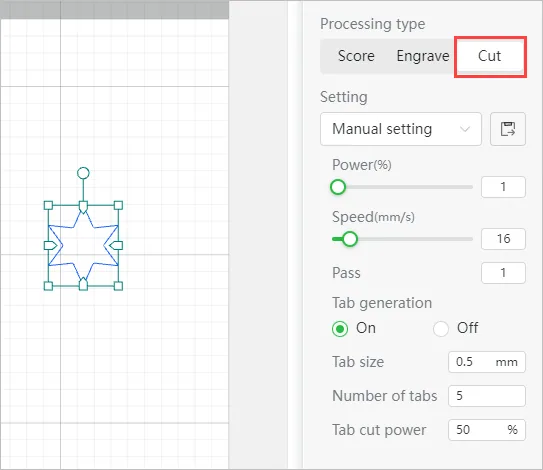Screen dimensions: 543x470
Task: Turn Tab generation Off
Action: (x=441, y=329)
